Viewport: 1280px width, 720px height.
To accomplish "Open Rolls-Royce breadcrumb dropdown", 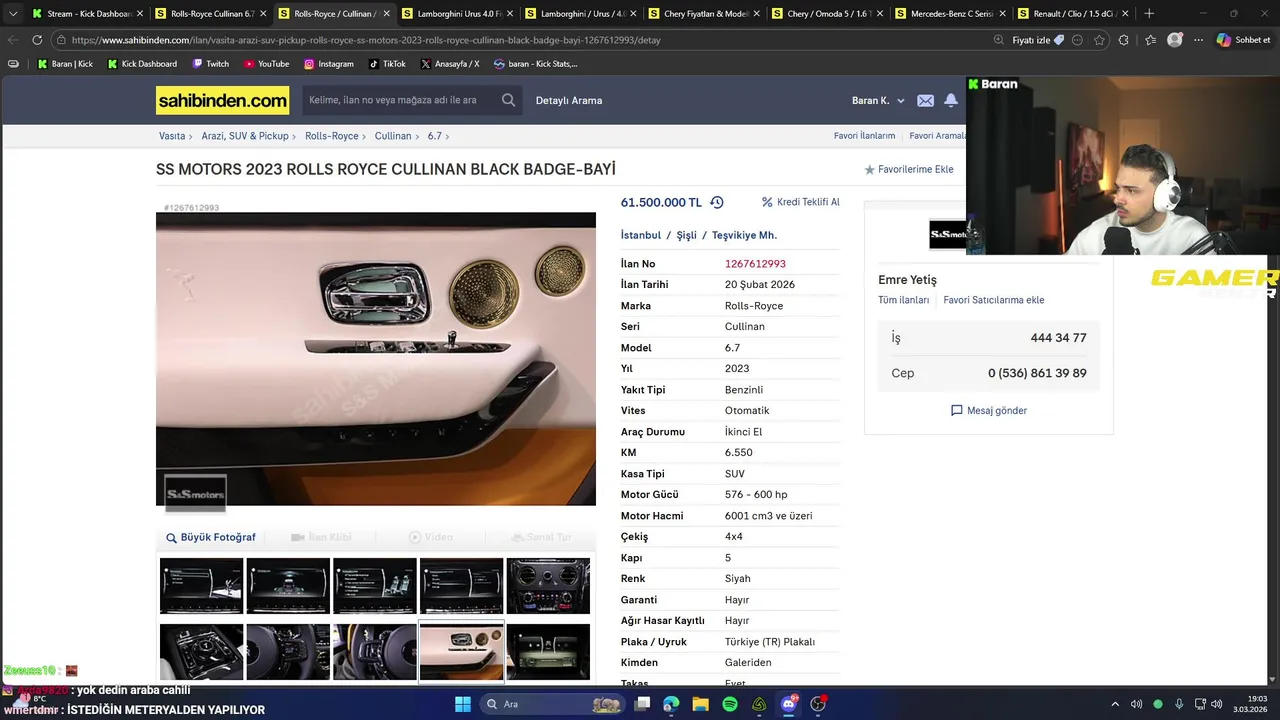I will 332,136.
